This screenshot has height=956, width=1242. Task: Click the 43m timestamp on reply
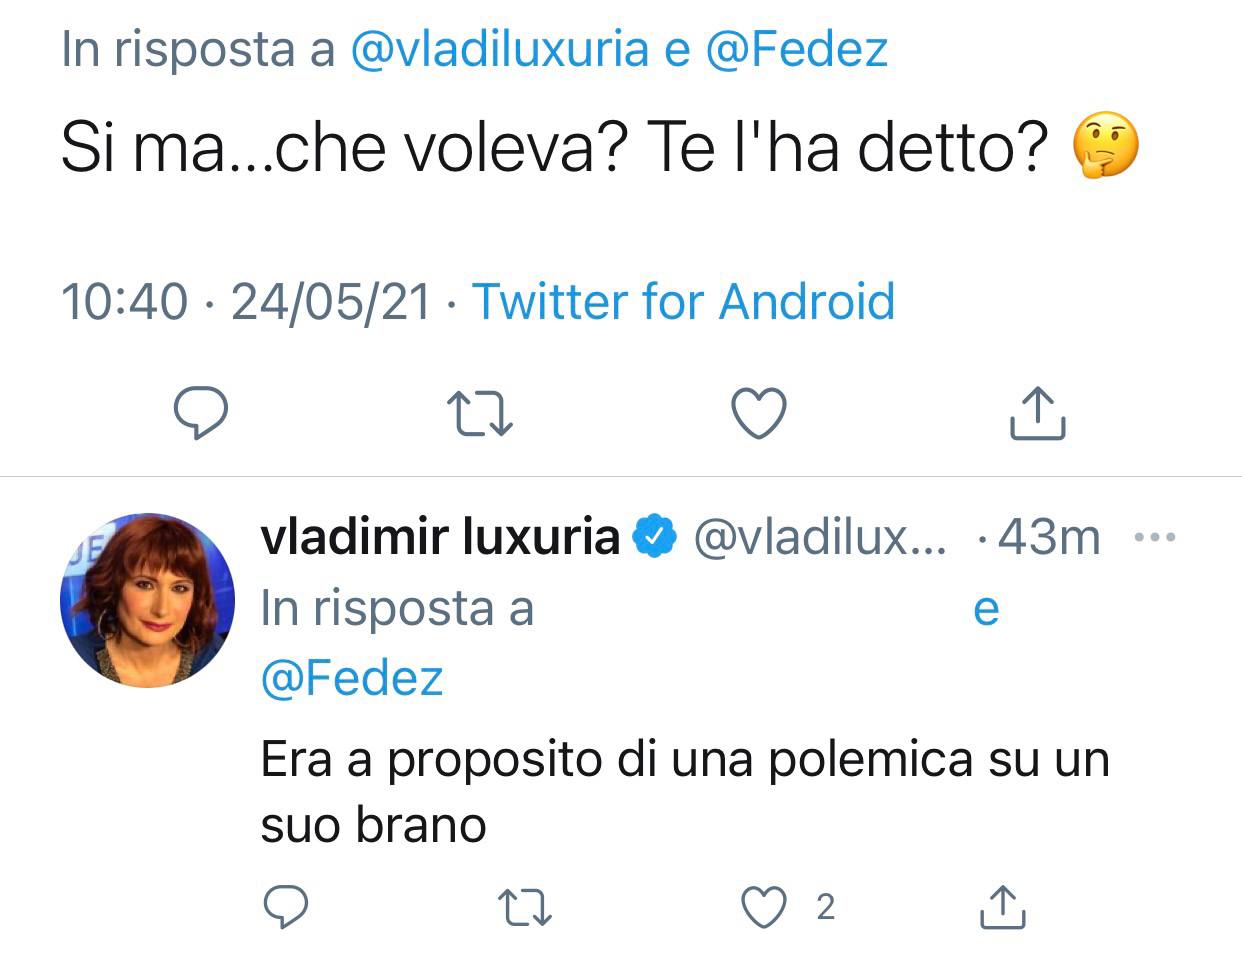(x=1049, y=538)
